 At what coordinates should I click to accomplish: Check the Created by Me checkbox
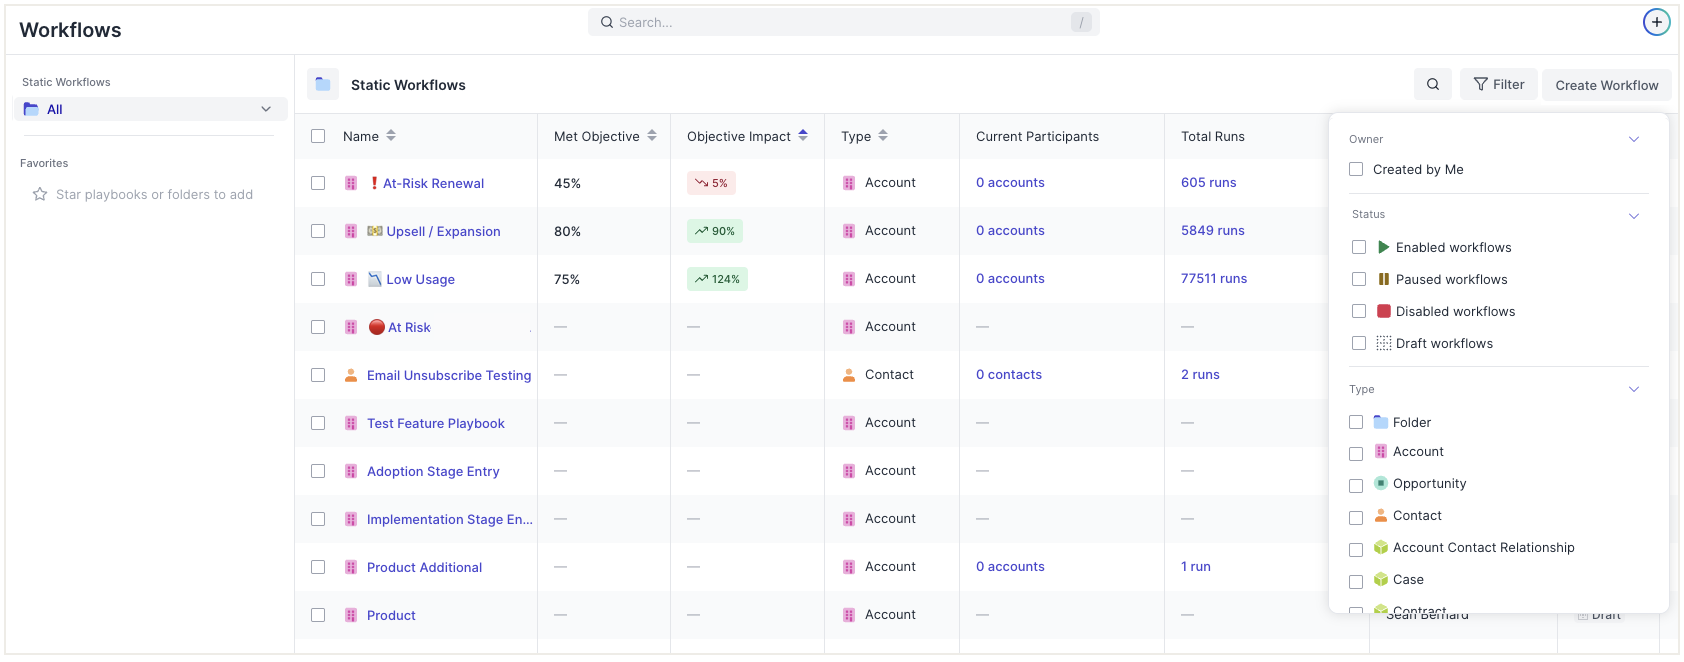1356,170
